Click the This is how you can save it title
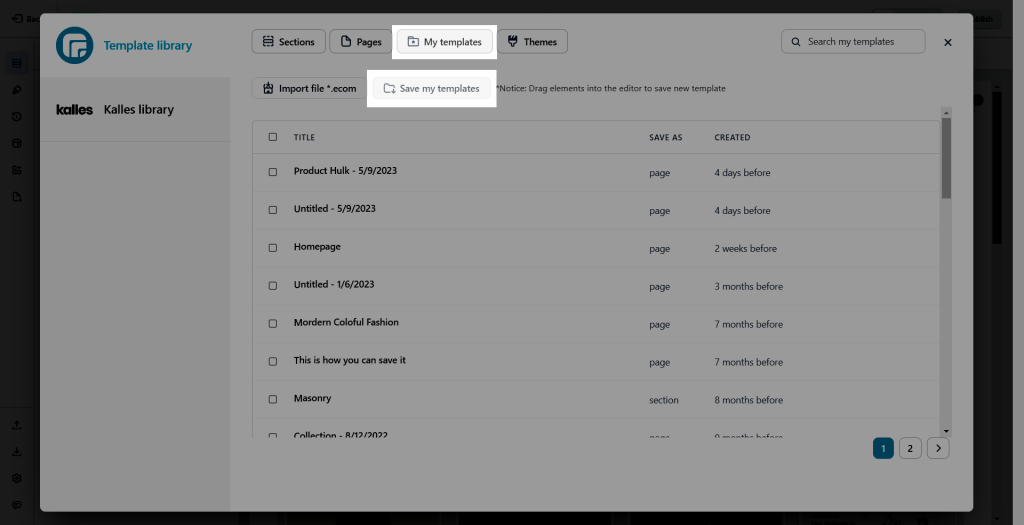1024x525 pixels. (x=349, y=360)
